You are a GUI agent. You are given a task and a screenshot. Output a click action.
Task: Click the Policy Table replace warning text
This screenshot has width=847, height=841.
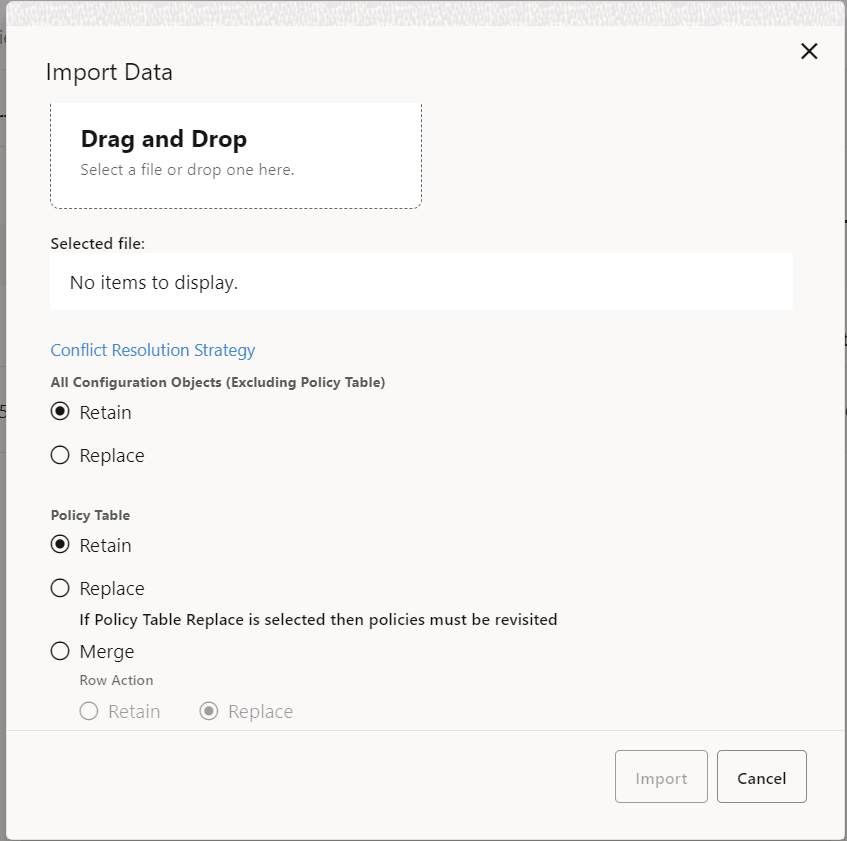(x=318, y=619)
